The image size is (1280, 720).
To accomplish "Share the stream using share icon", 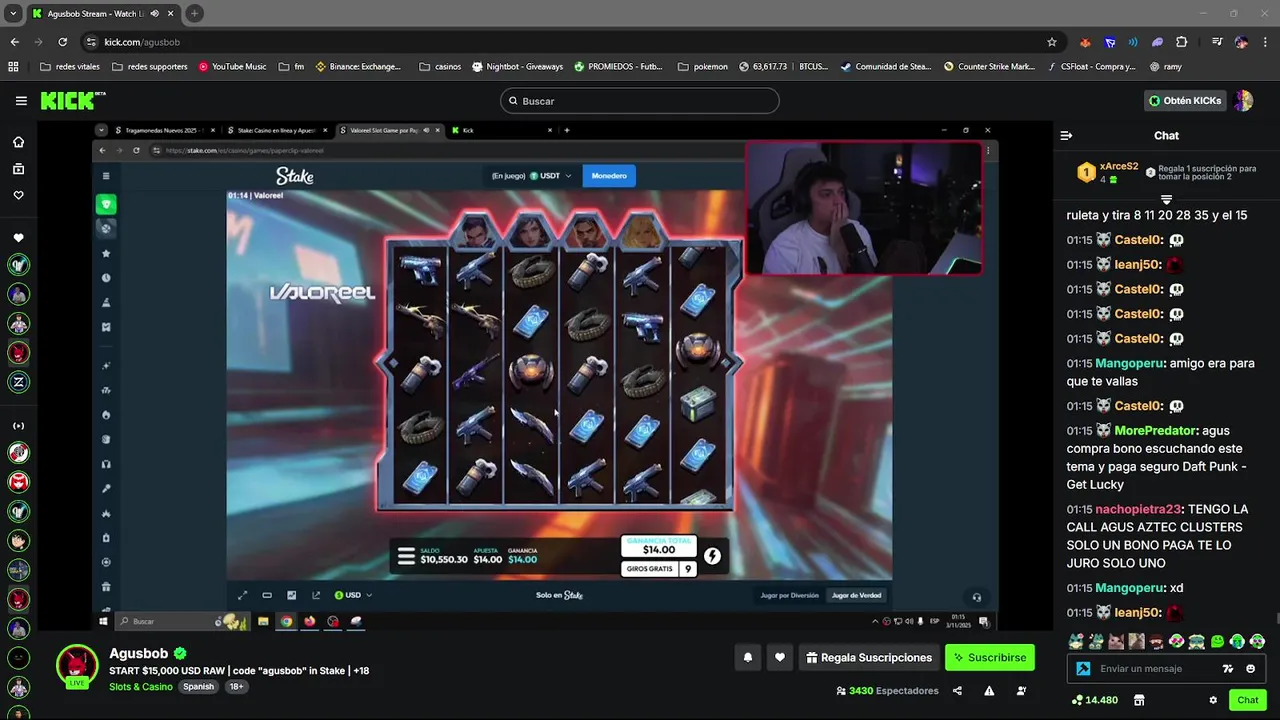I will 957,691.
